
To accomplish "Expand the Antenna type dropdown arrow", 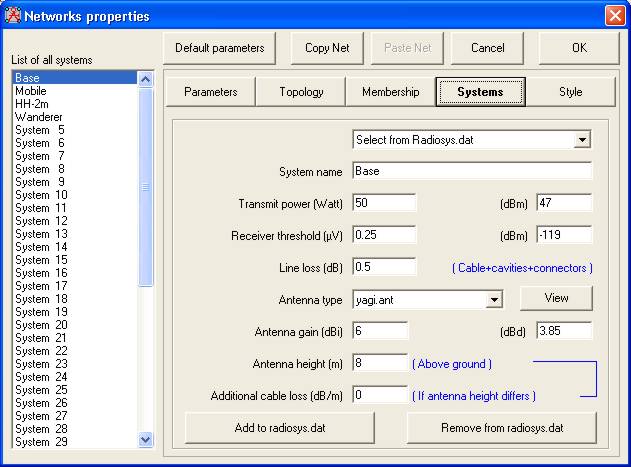I will coord(494,300).
